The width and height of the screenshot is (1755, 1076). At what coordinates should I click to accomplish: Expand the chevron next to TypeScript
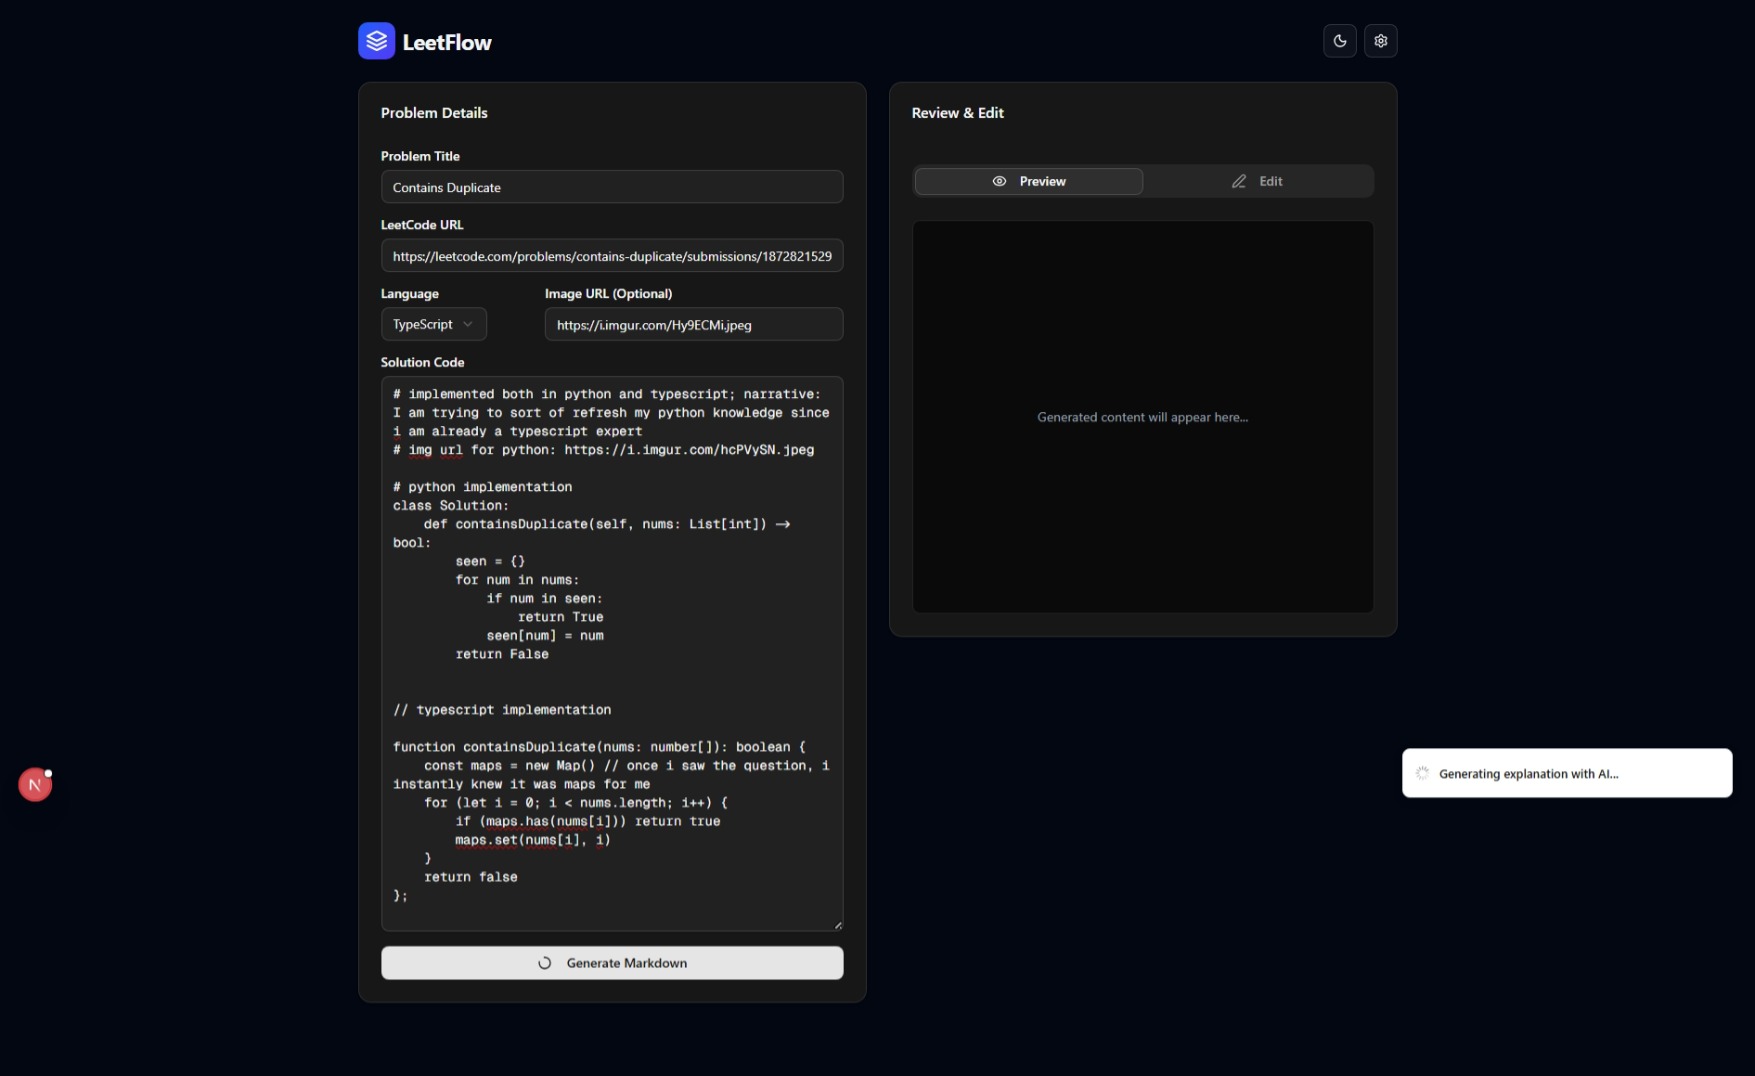(x=468, y=324)
